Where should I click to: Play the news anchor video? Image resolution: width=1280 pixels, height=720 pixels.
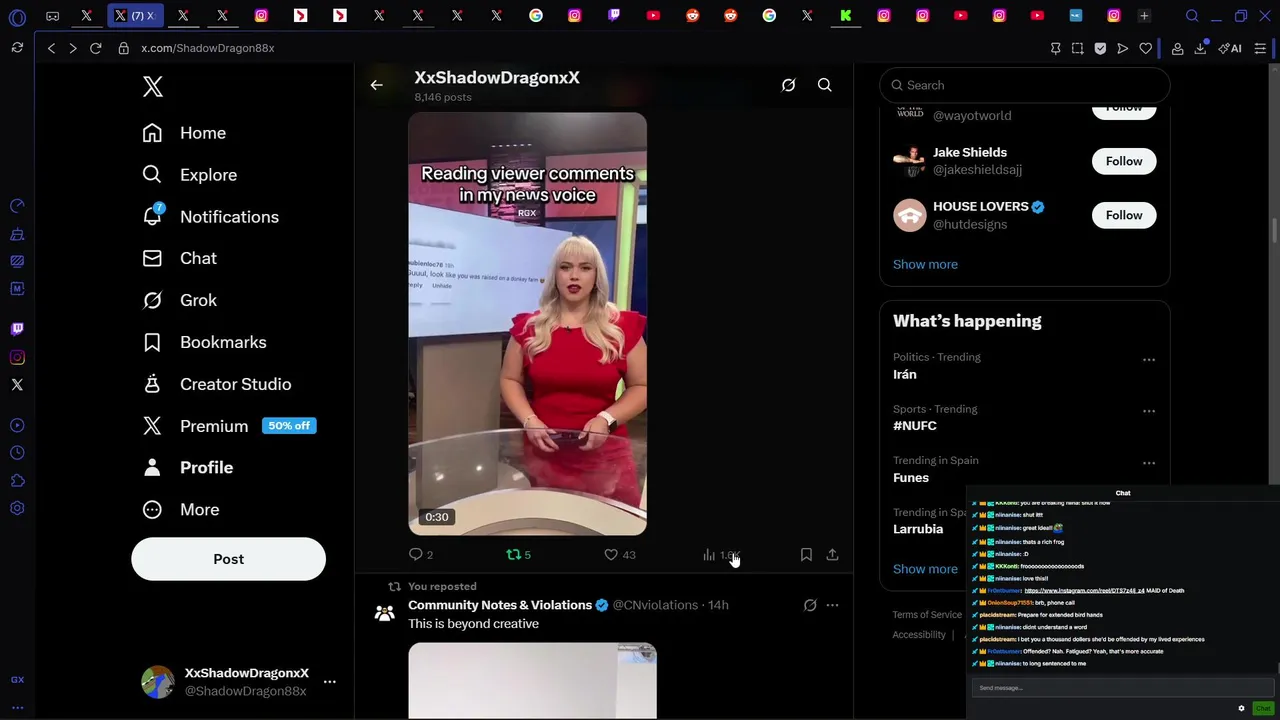pos(527,324)
